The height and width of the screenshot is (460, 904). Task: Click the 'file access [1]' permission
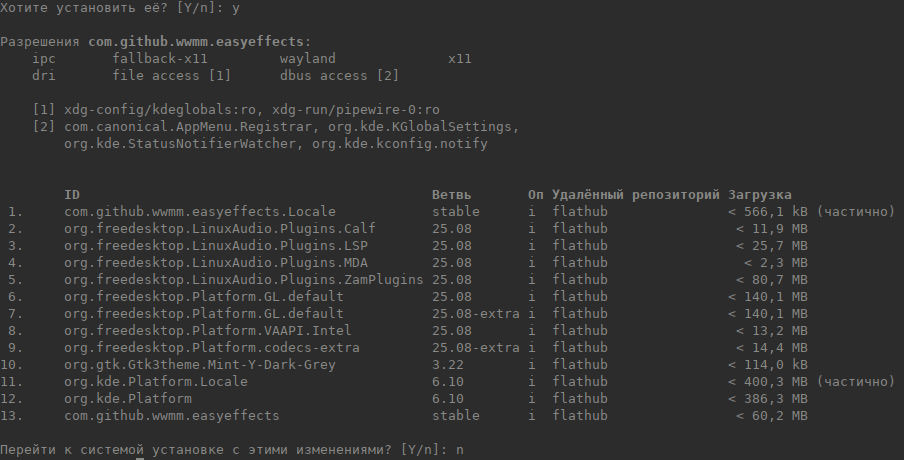pos(172,76)
